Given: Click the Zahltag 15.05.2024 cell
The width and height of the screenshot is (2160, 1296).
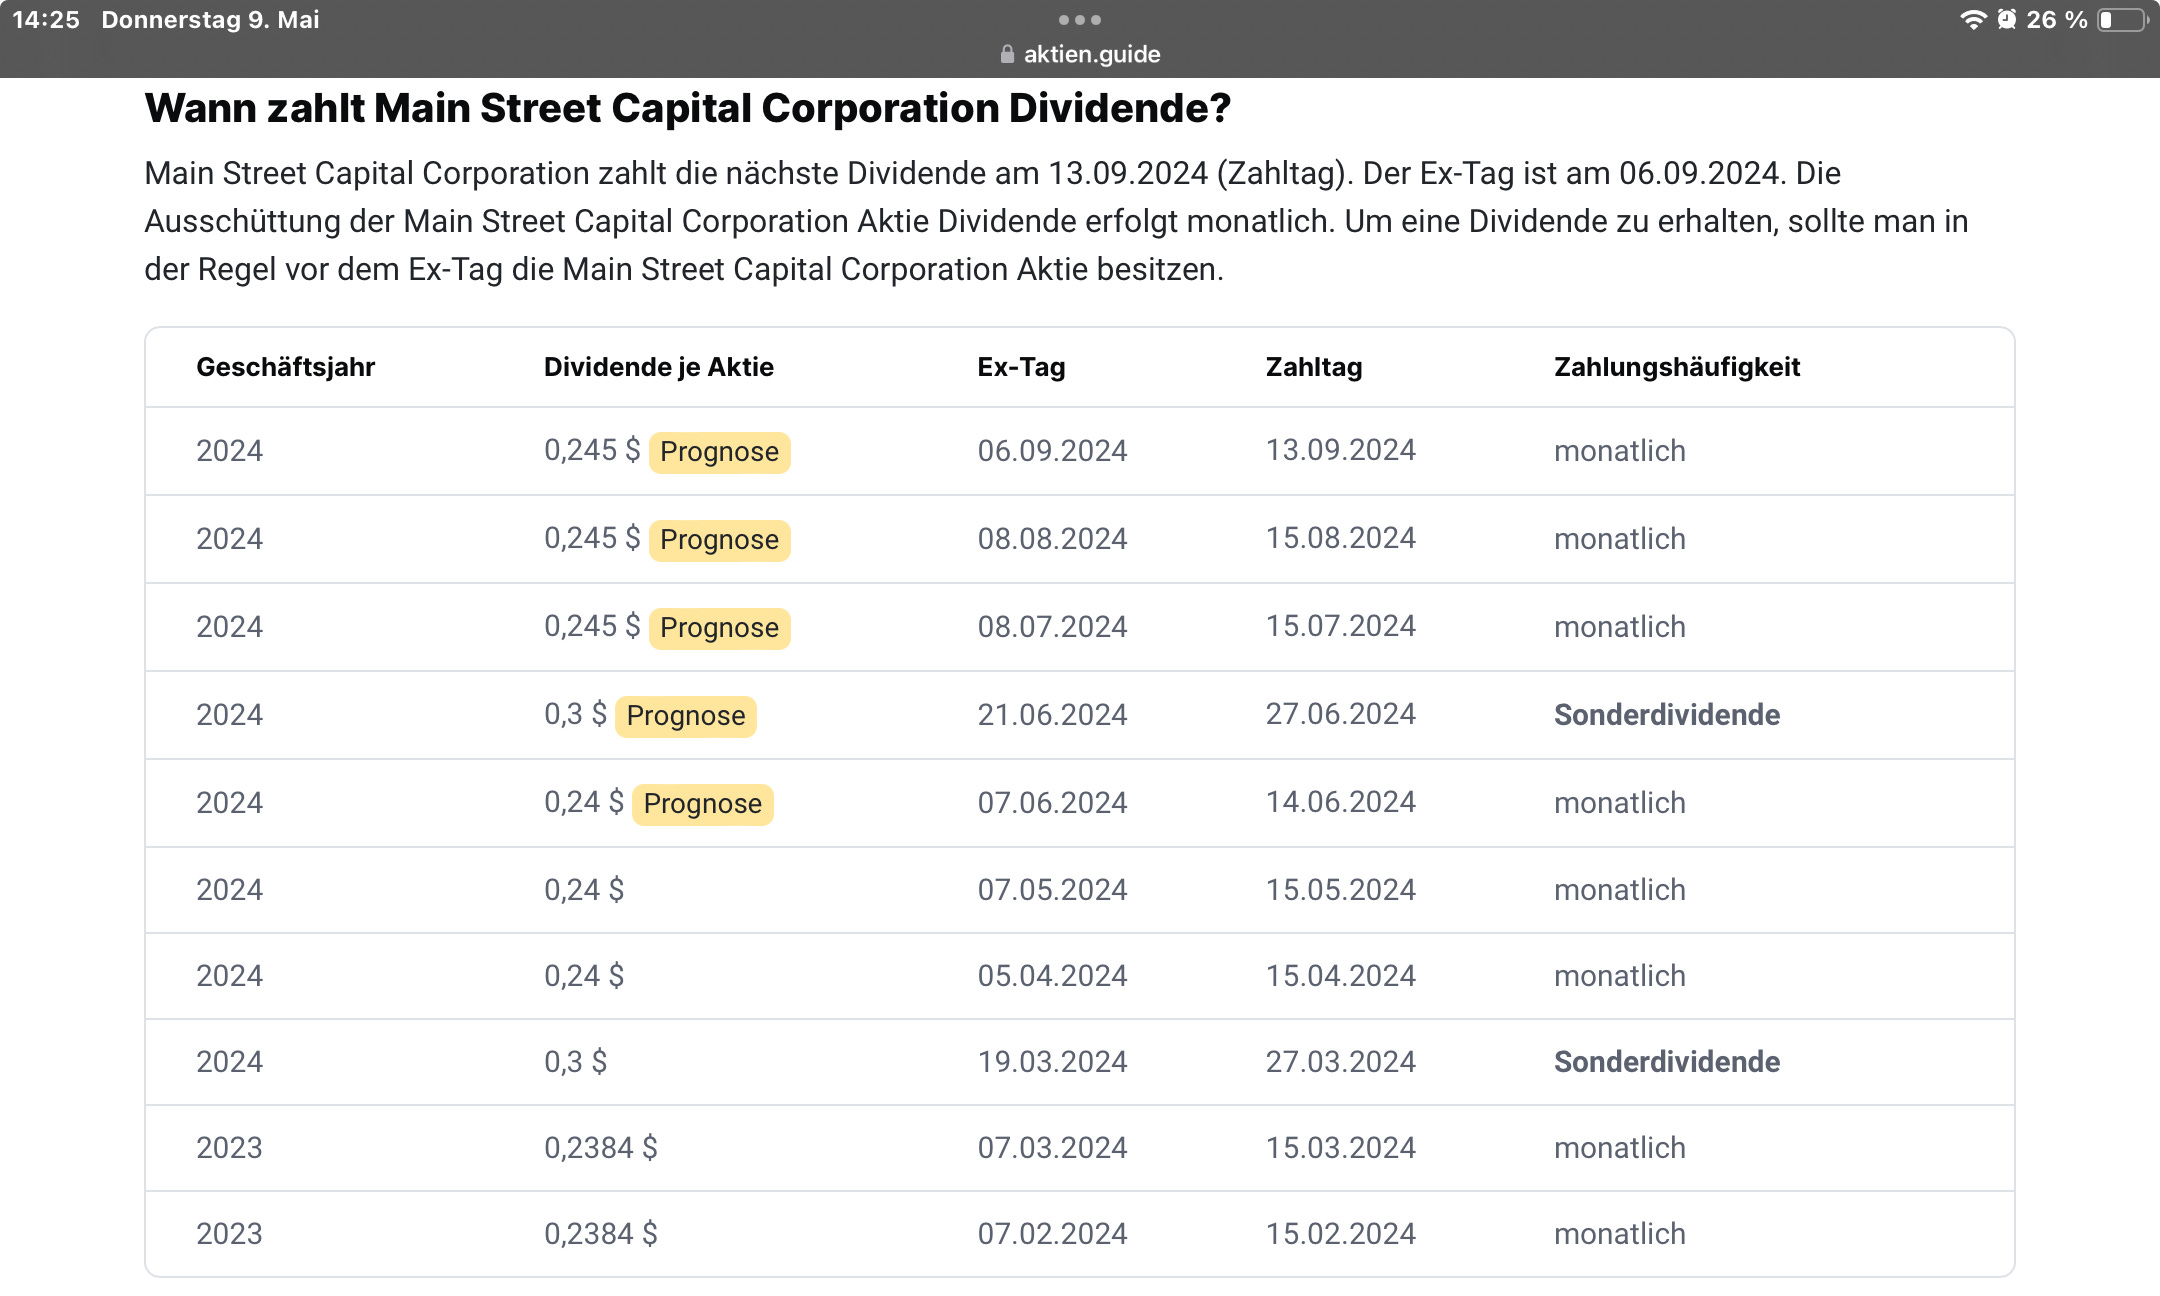Looking at the screenshot, I should pos(1341,890).
